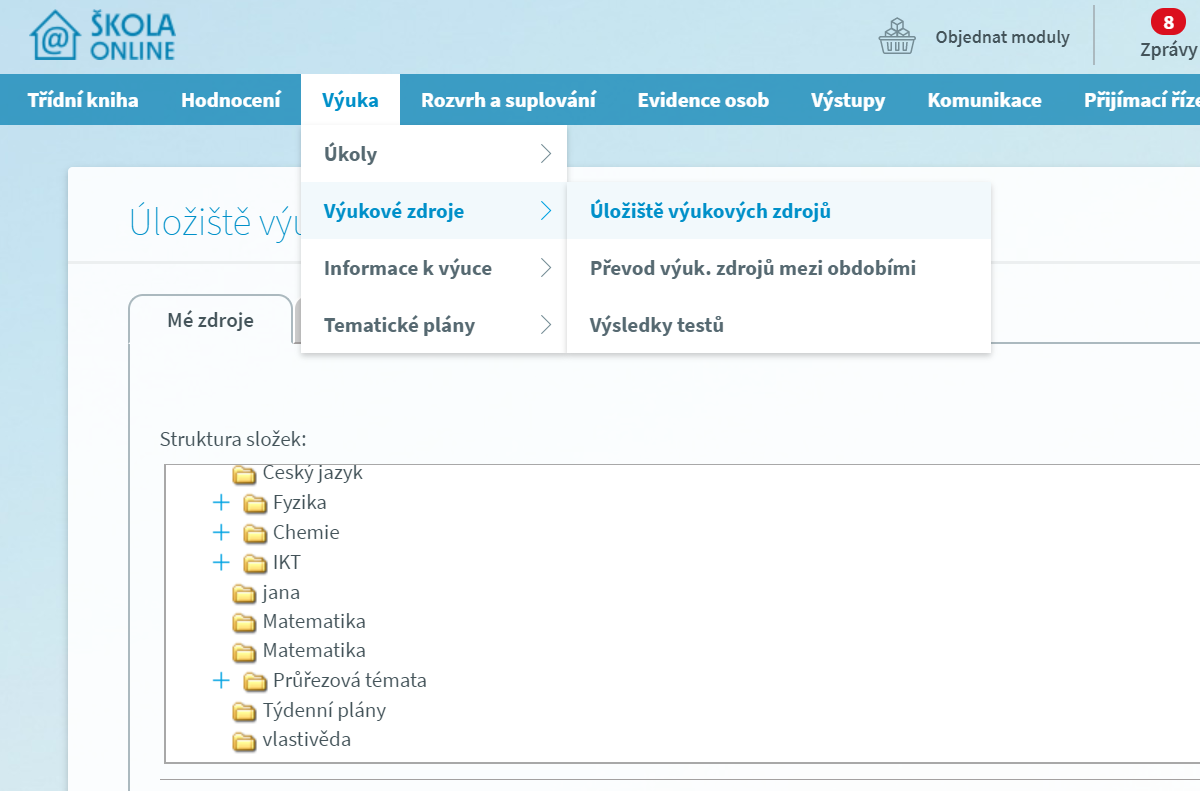Expand the Průřezová témata folder

(221, 681)
